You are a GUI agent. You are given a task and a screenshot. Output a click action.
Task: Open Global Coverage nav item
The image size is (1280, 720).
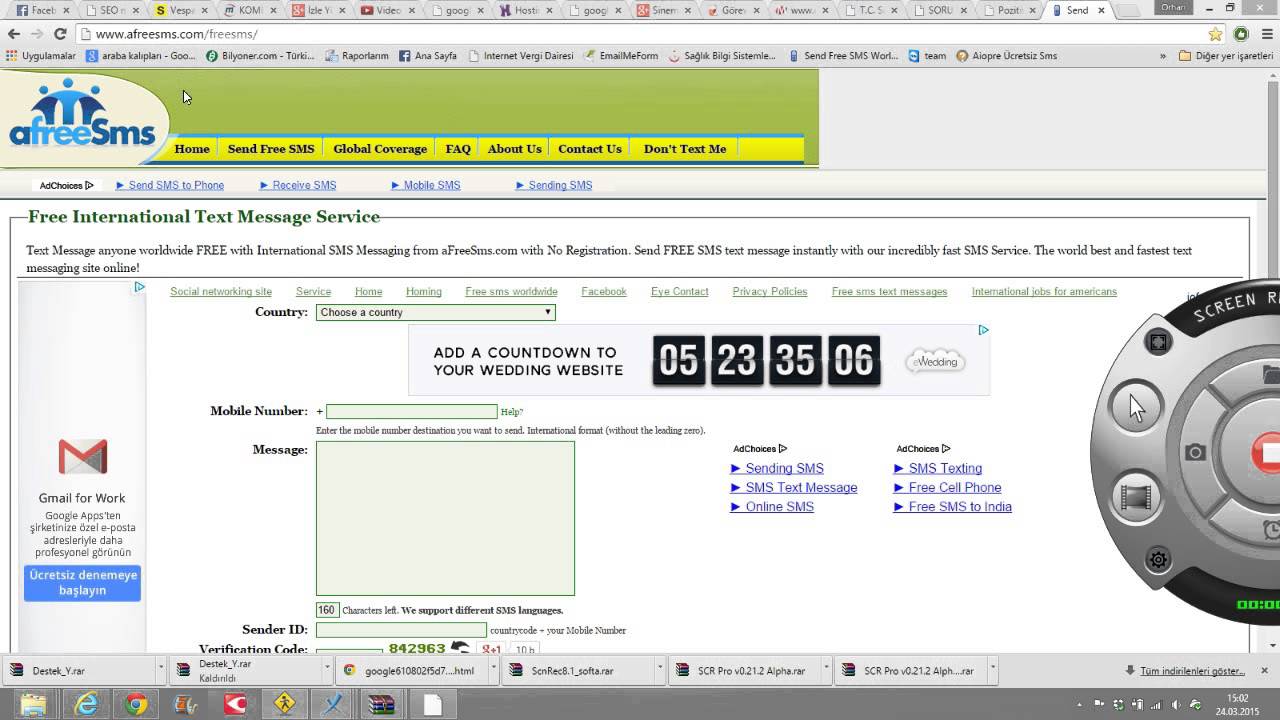click(x=380, y=149)
